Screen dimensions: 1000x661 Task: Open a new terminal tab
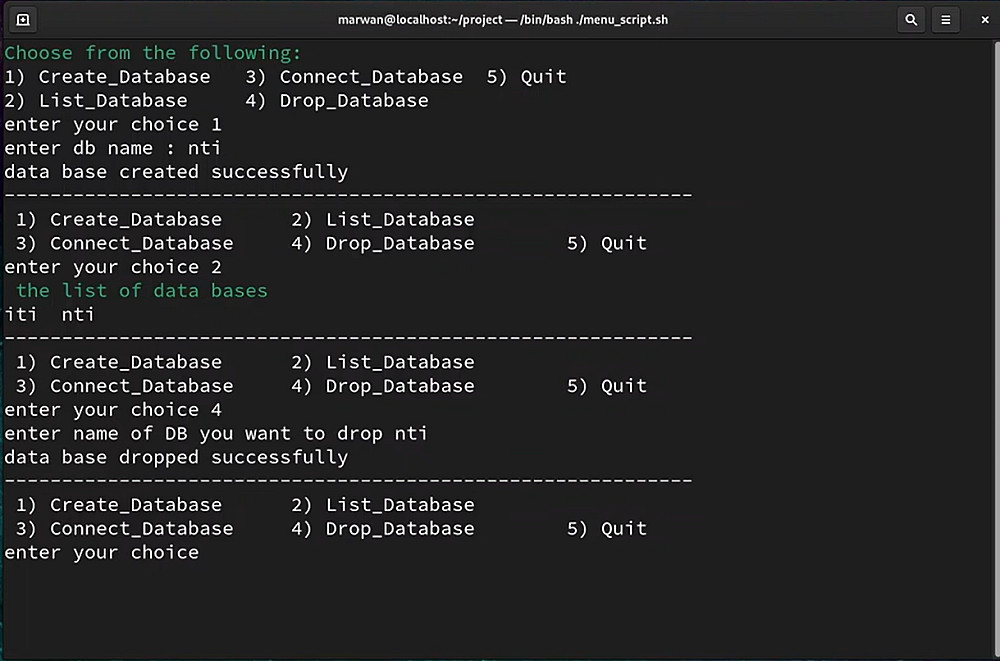[x=23, y=19]
